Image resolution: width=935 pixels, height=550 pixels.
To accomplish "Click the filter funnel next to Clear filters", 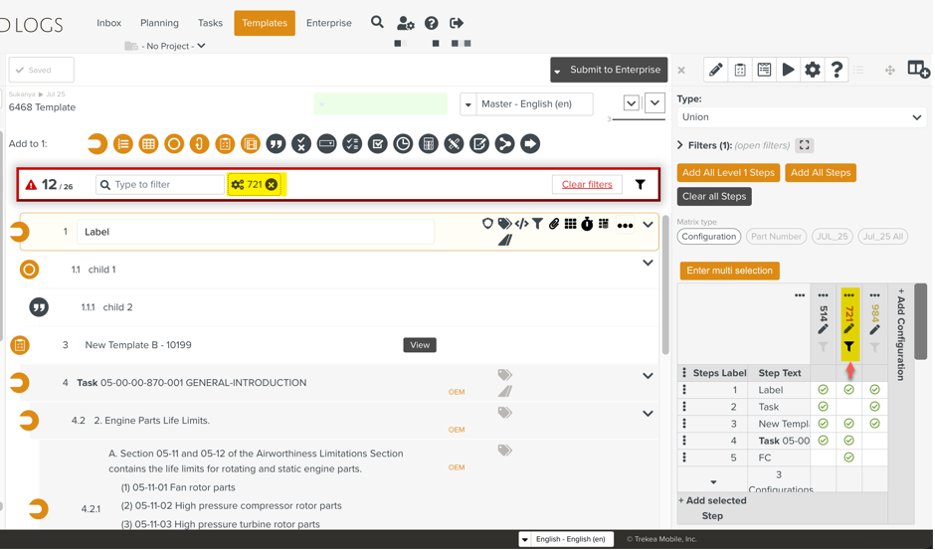I will (640, 185).
